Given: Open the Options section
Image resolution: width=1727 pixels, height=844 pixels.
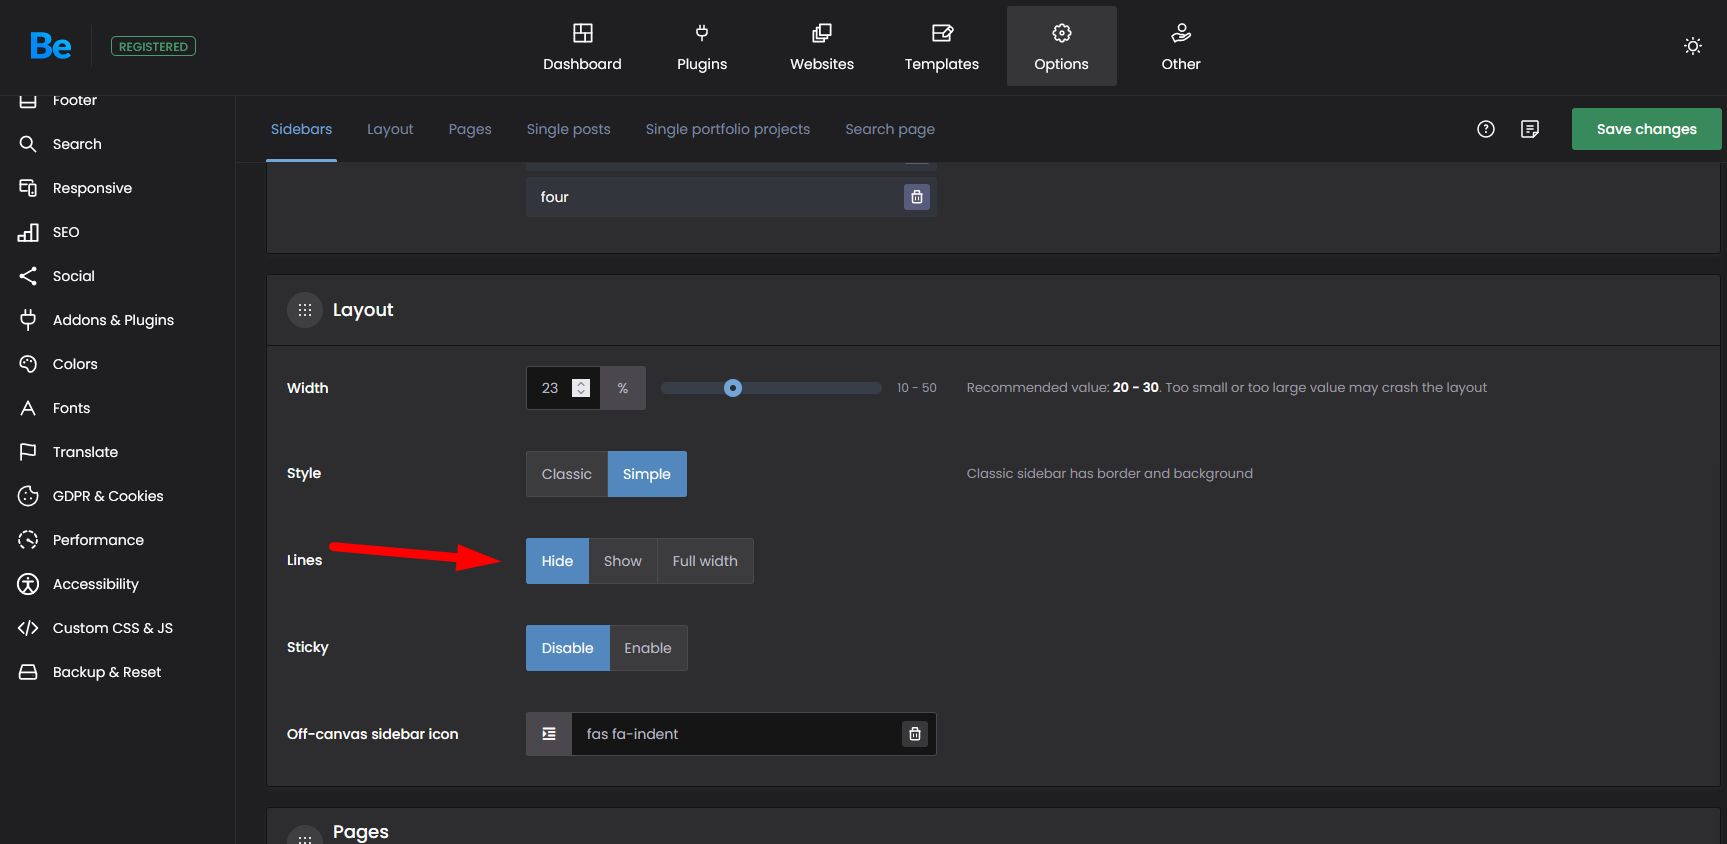Looking at the screenshot, I should tap(1062, 46).
